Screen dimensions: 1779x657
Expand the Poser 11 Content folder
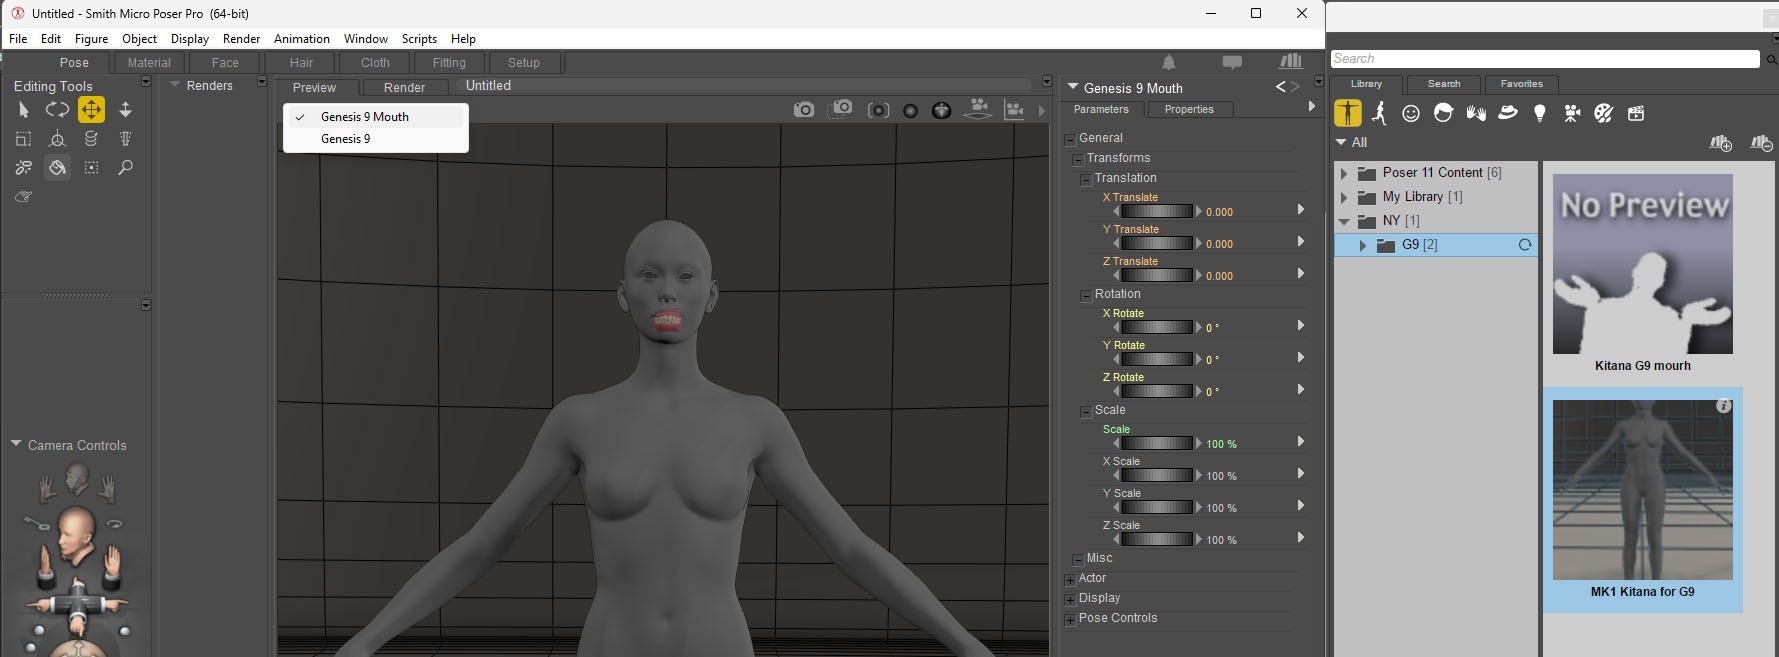(1344, 173)
